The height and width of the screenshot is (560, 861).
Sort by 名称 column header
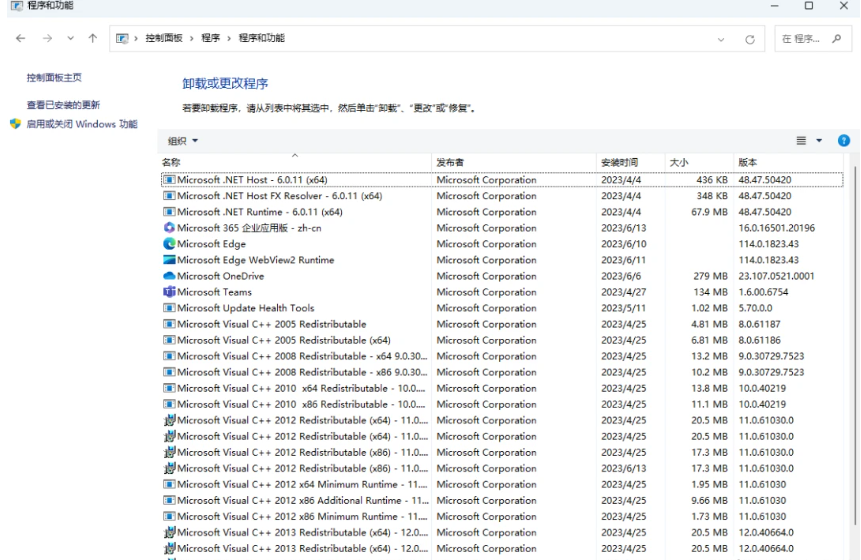pyautogui.click(x=295, y=162)
